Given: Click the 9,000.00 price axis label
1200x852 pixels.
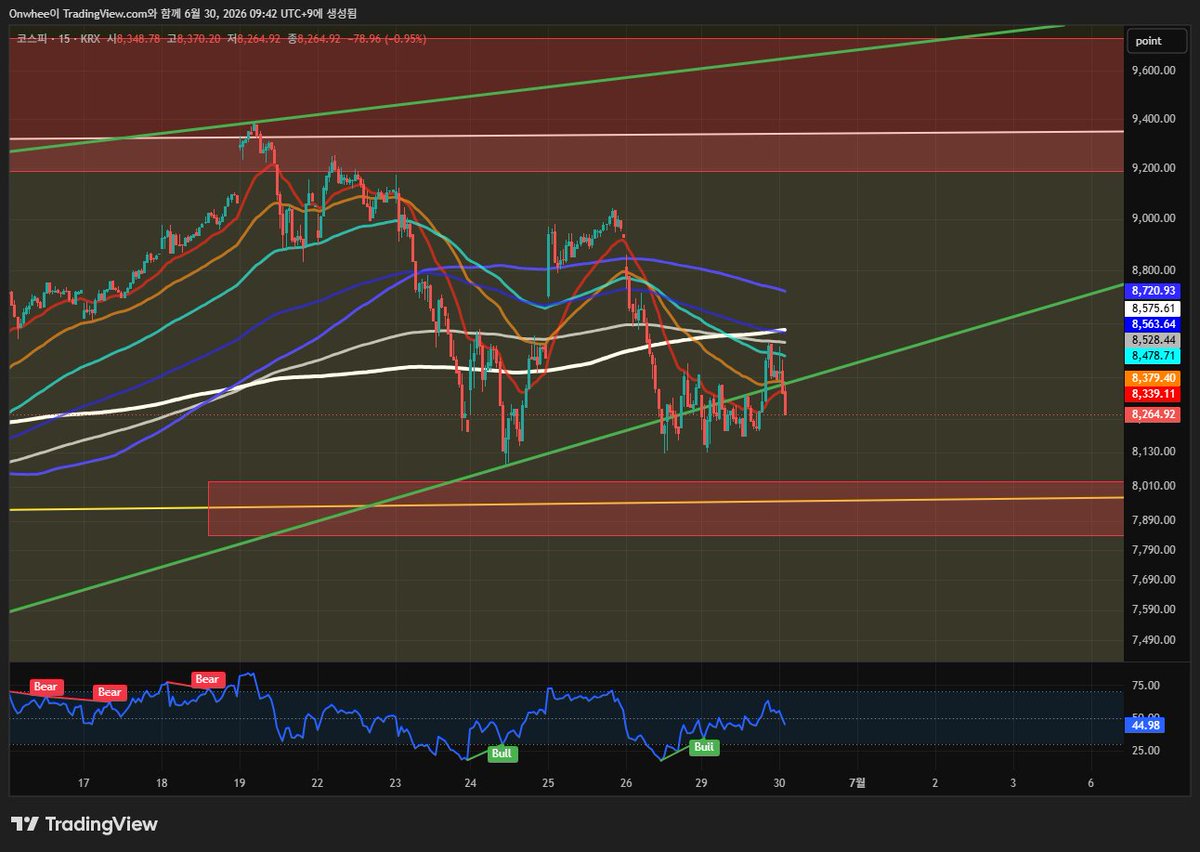Looking at the screenshot, I should click(1153, 218).
